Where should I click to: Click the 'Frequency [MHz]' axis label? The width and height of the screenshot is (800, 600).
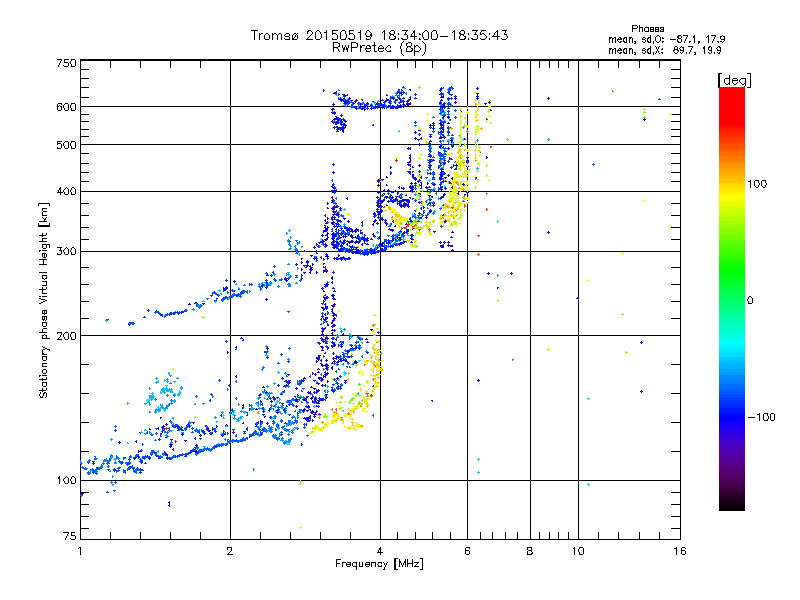click(x=379, y=564)
